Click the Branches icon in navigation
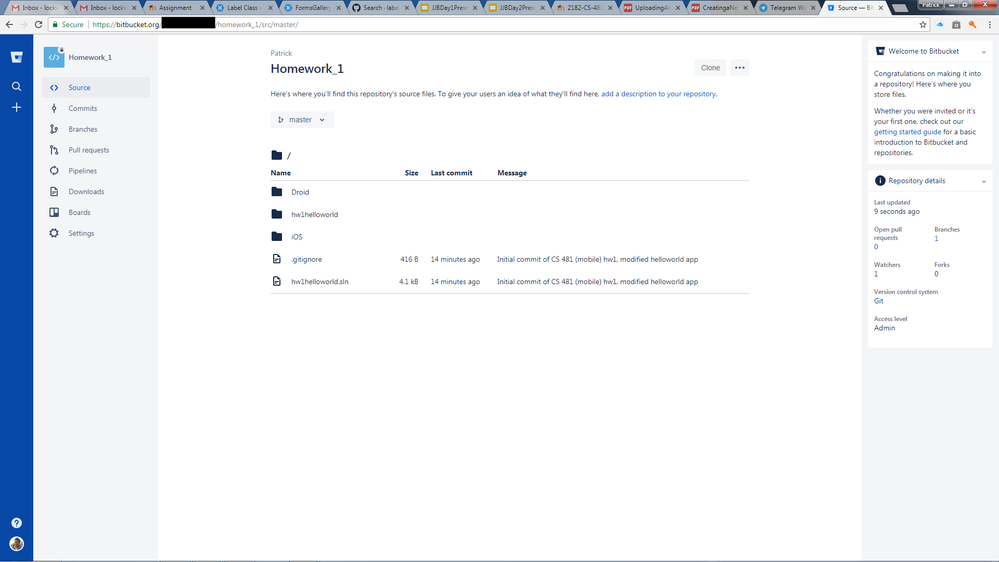Screen dimensions: 999x562 tap(54, 129)
